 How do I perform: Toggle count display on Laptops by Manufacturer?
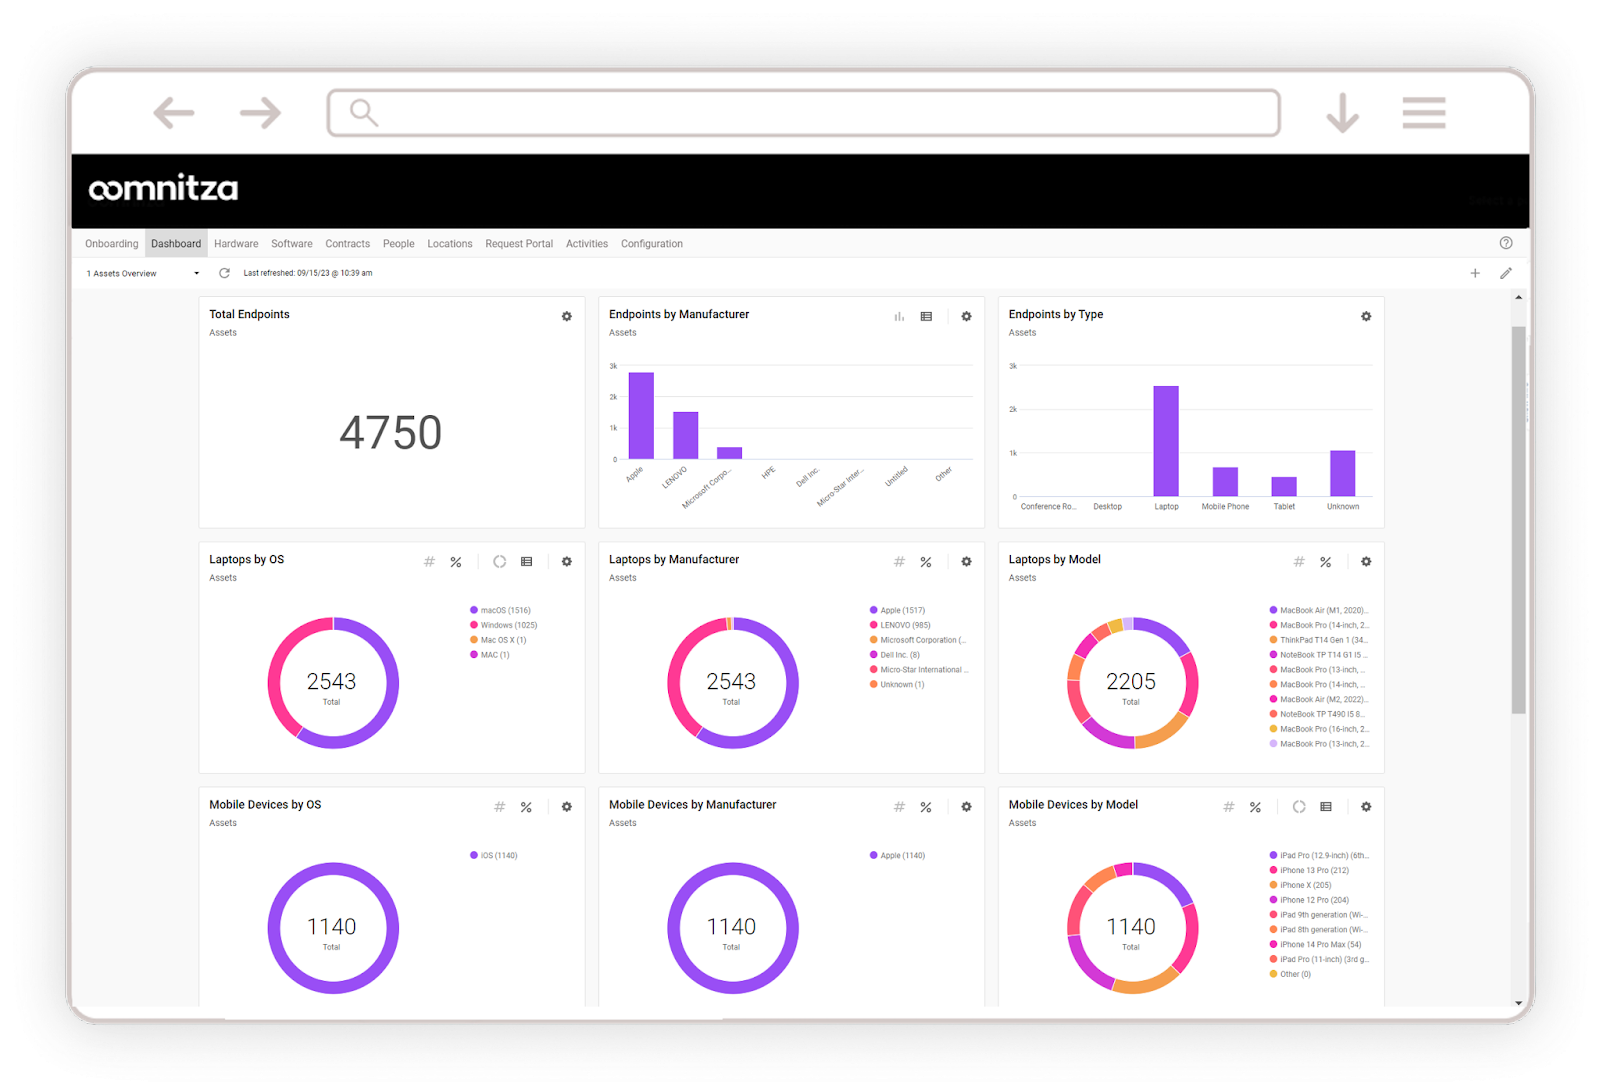pyautogui.click(x=899, y=562)
